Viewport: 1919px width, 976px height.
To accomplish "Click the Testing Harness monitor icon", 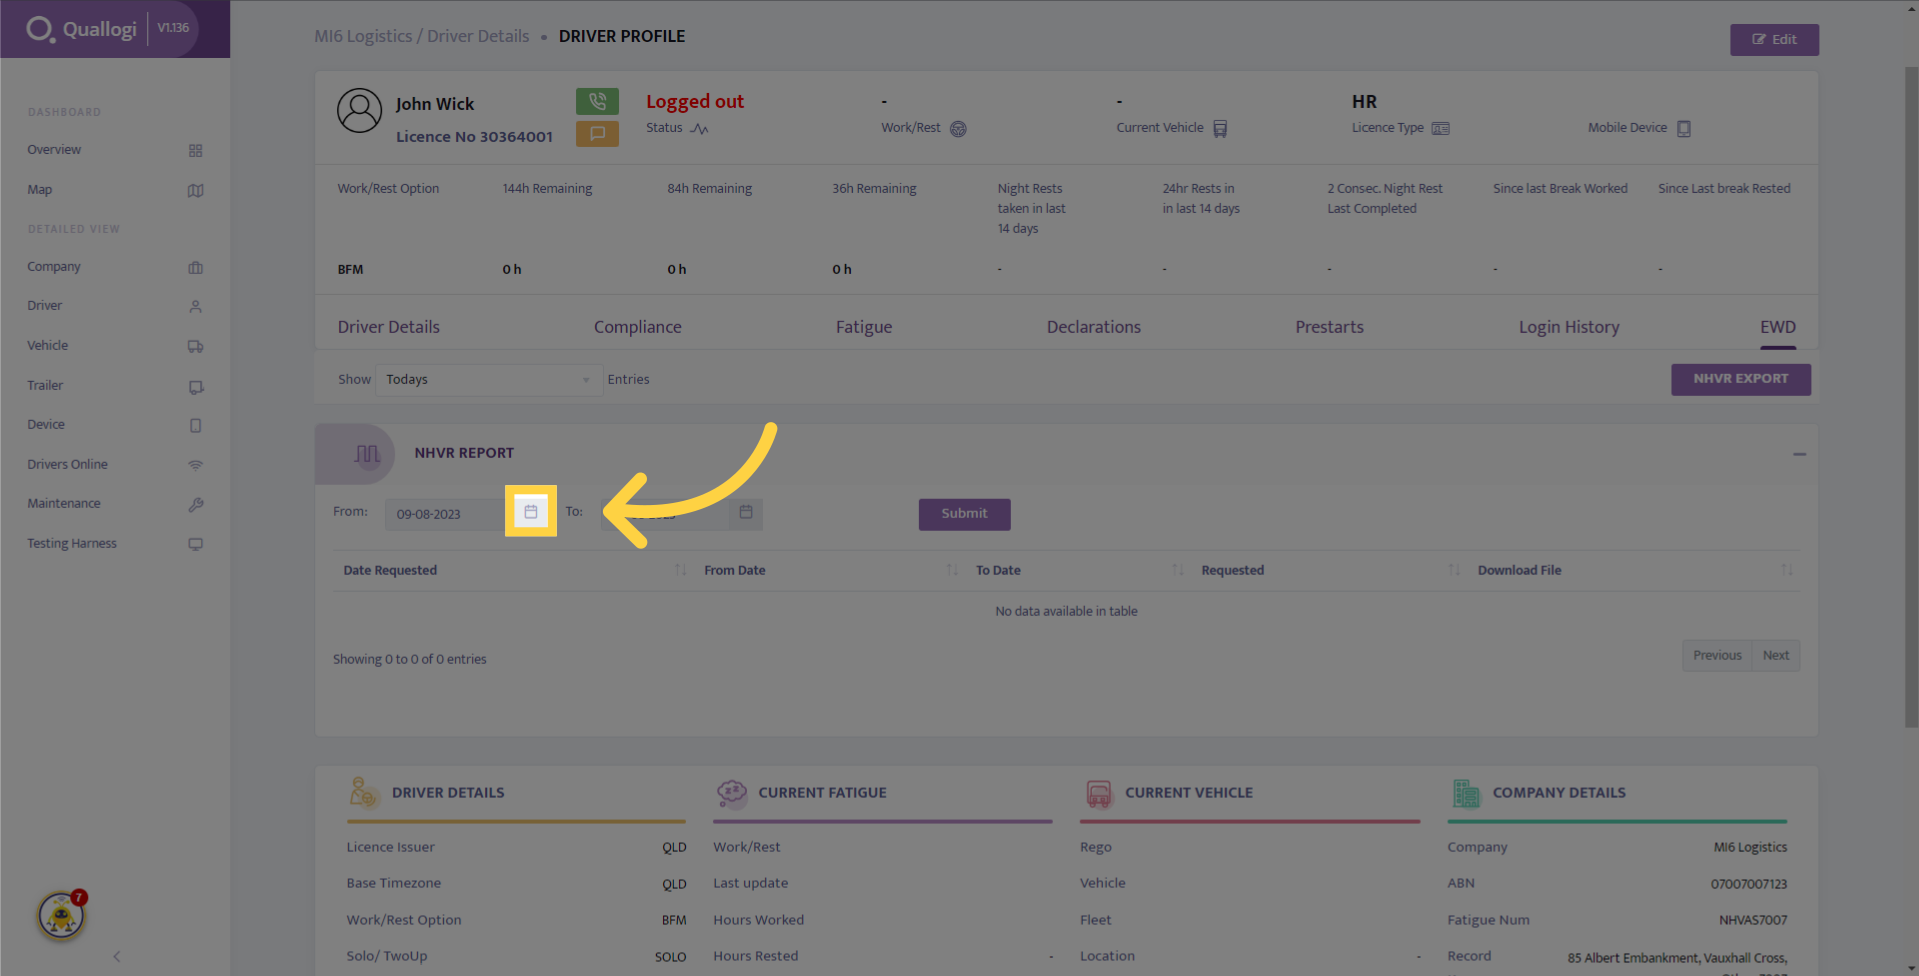I will click(196, 544).
